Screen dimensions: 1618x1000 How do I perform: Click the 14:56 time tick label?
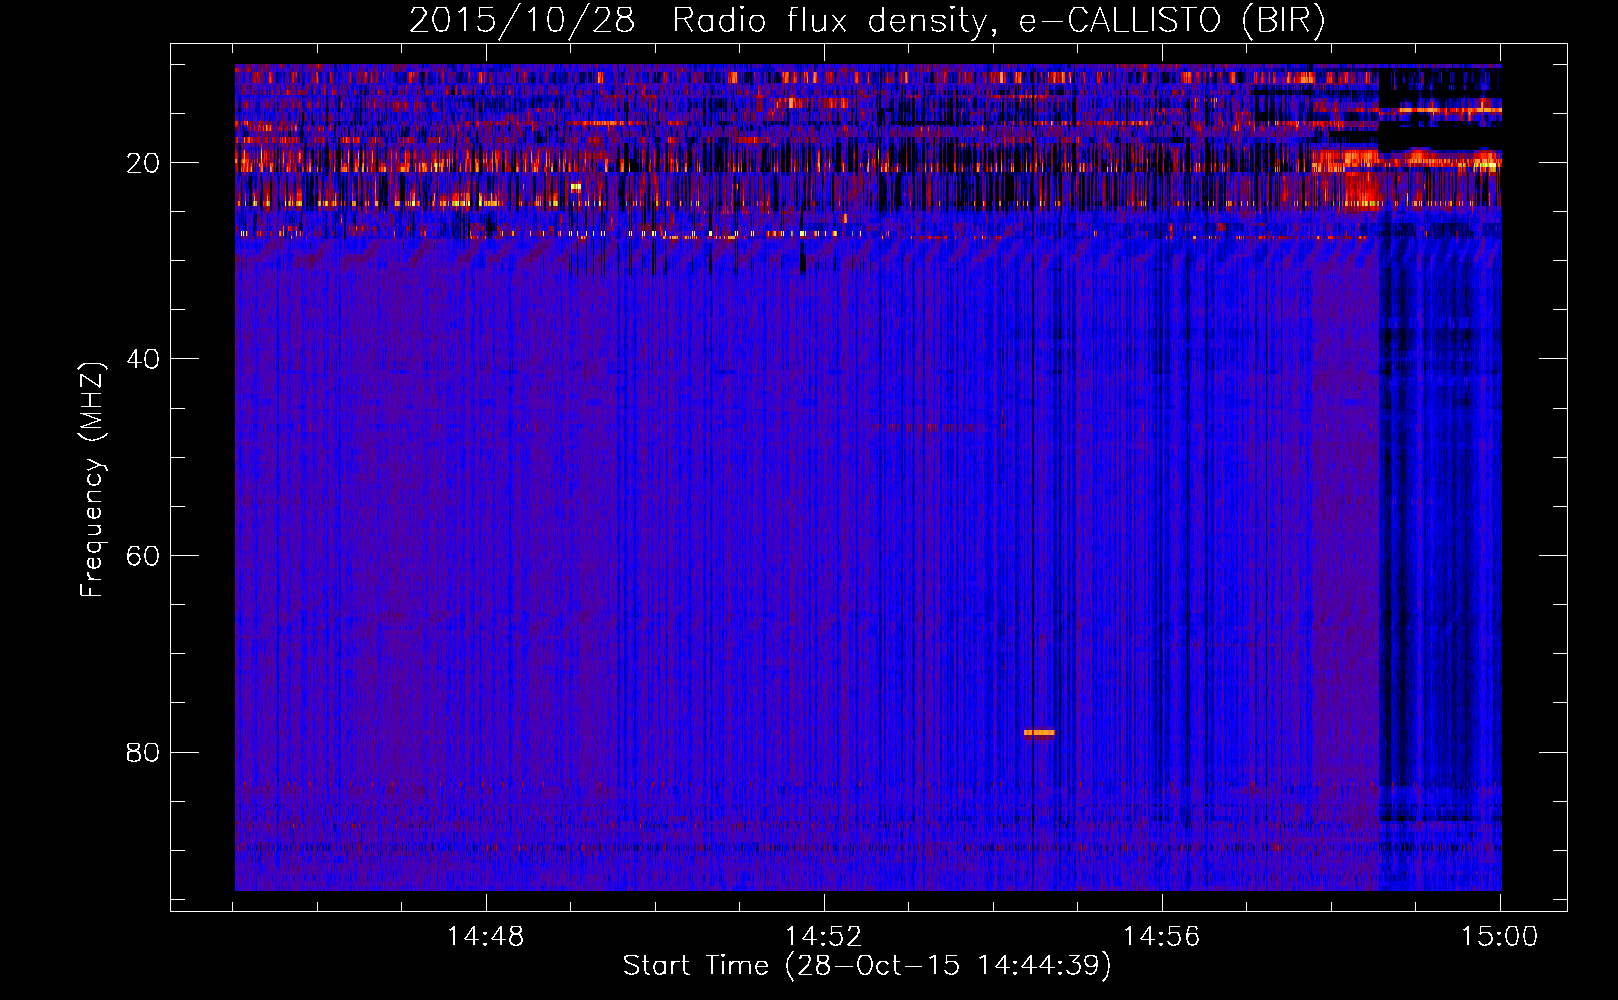click(x=1161, y=937)
